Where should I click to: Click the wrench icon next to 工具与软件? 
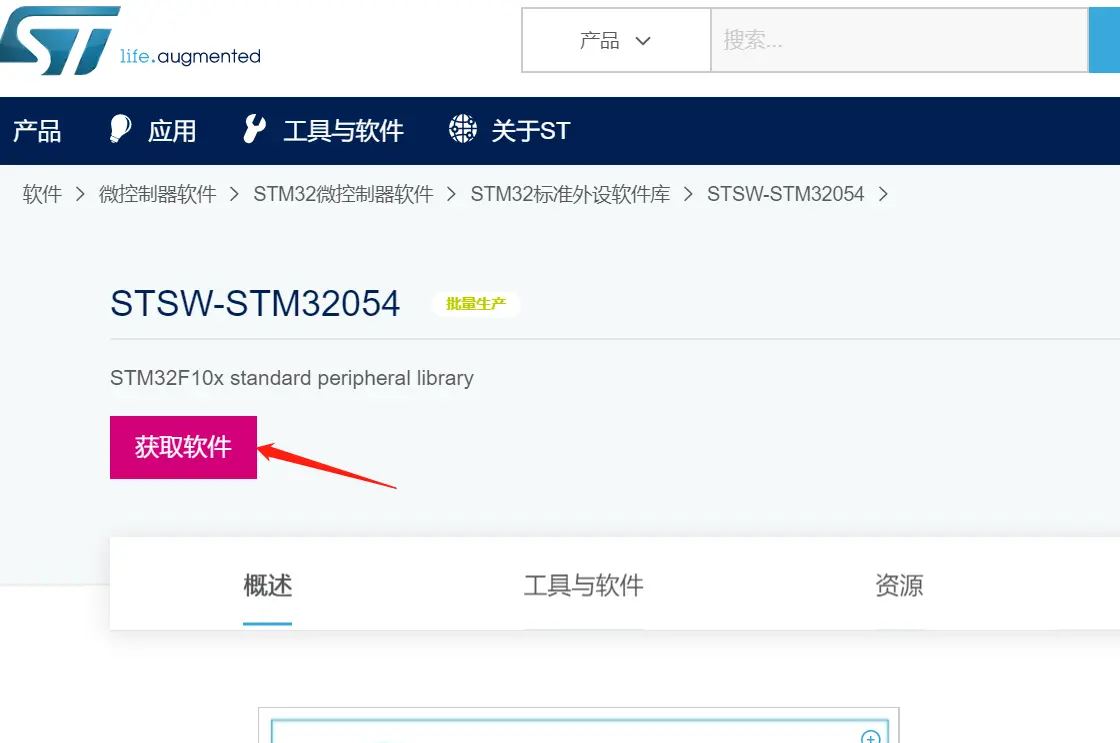254,129
